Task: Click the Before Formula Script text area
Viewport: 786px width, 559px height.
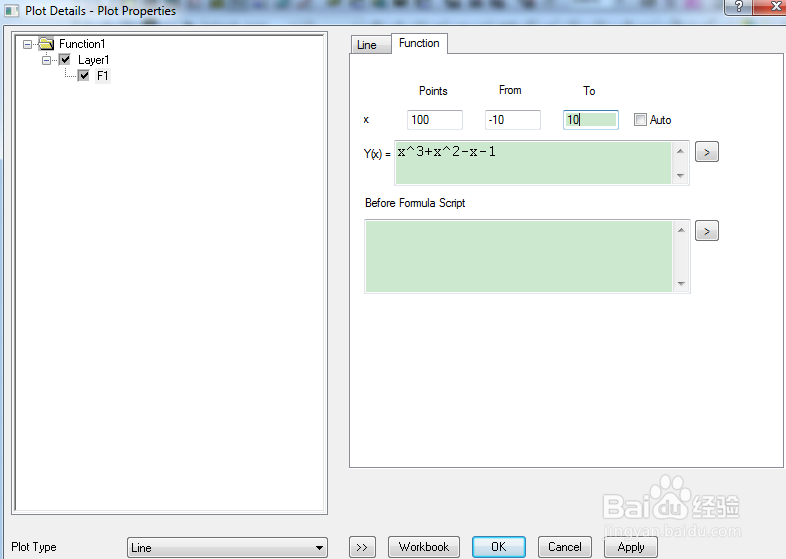Action: [x=519, y=256]
